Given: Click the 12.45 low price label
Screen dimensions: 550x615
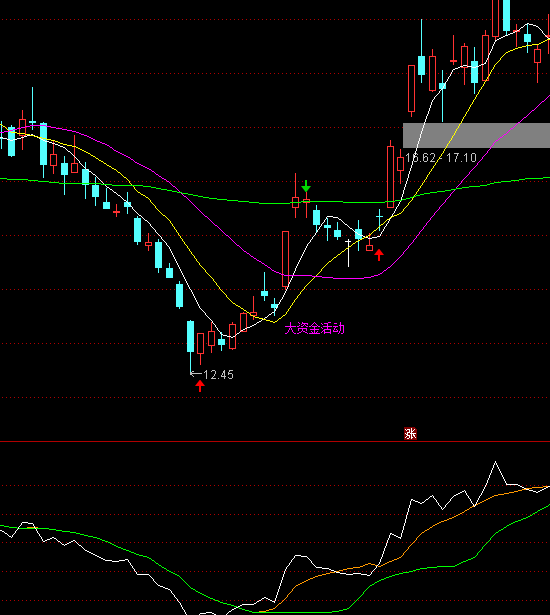Looking at the screenshot, I should [x=219, y=375].
